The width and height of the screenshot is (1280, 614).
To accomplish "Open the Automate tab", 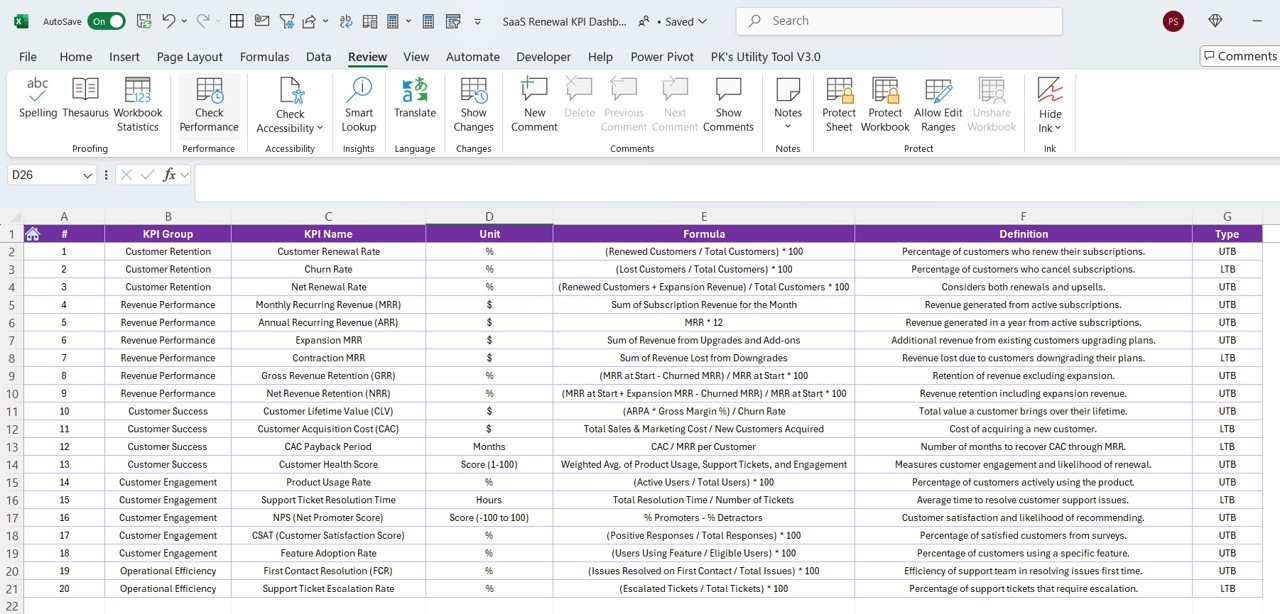I will tap(473, 57).
